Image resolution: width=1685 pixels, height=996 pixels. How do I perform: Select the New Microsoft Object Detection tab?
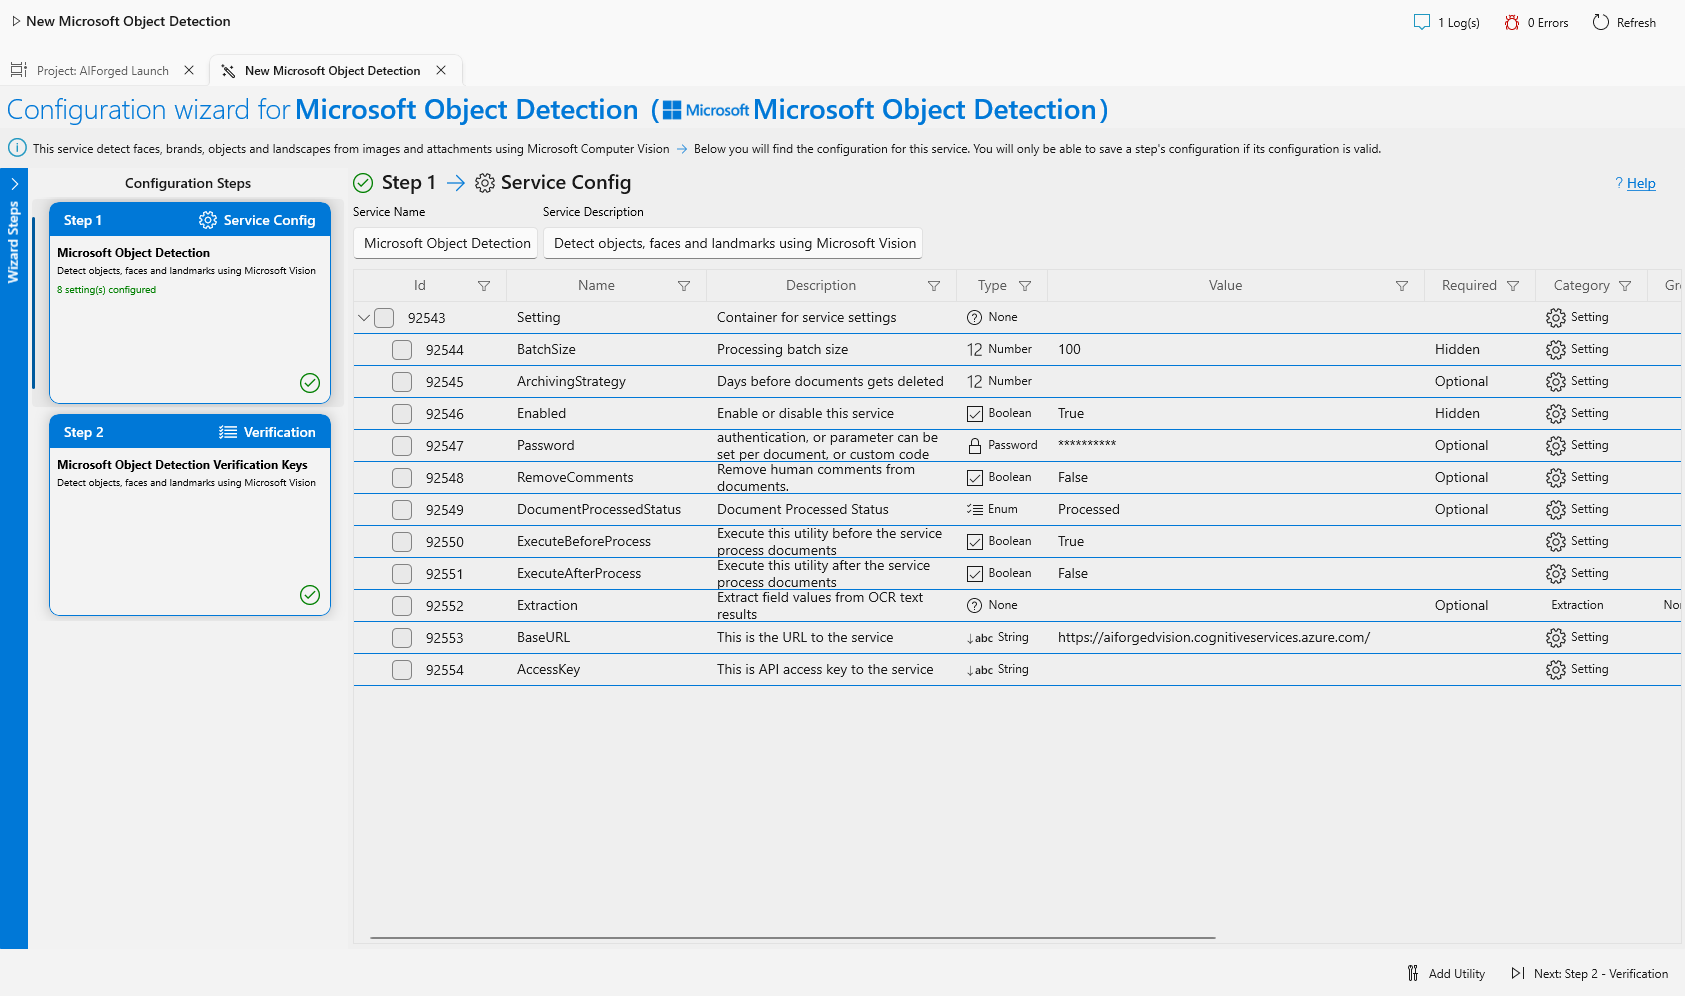coord(332,71)
